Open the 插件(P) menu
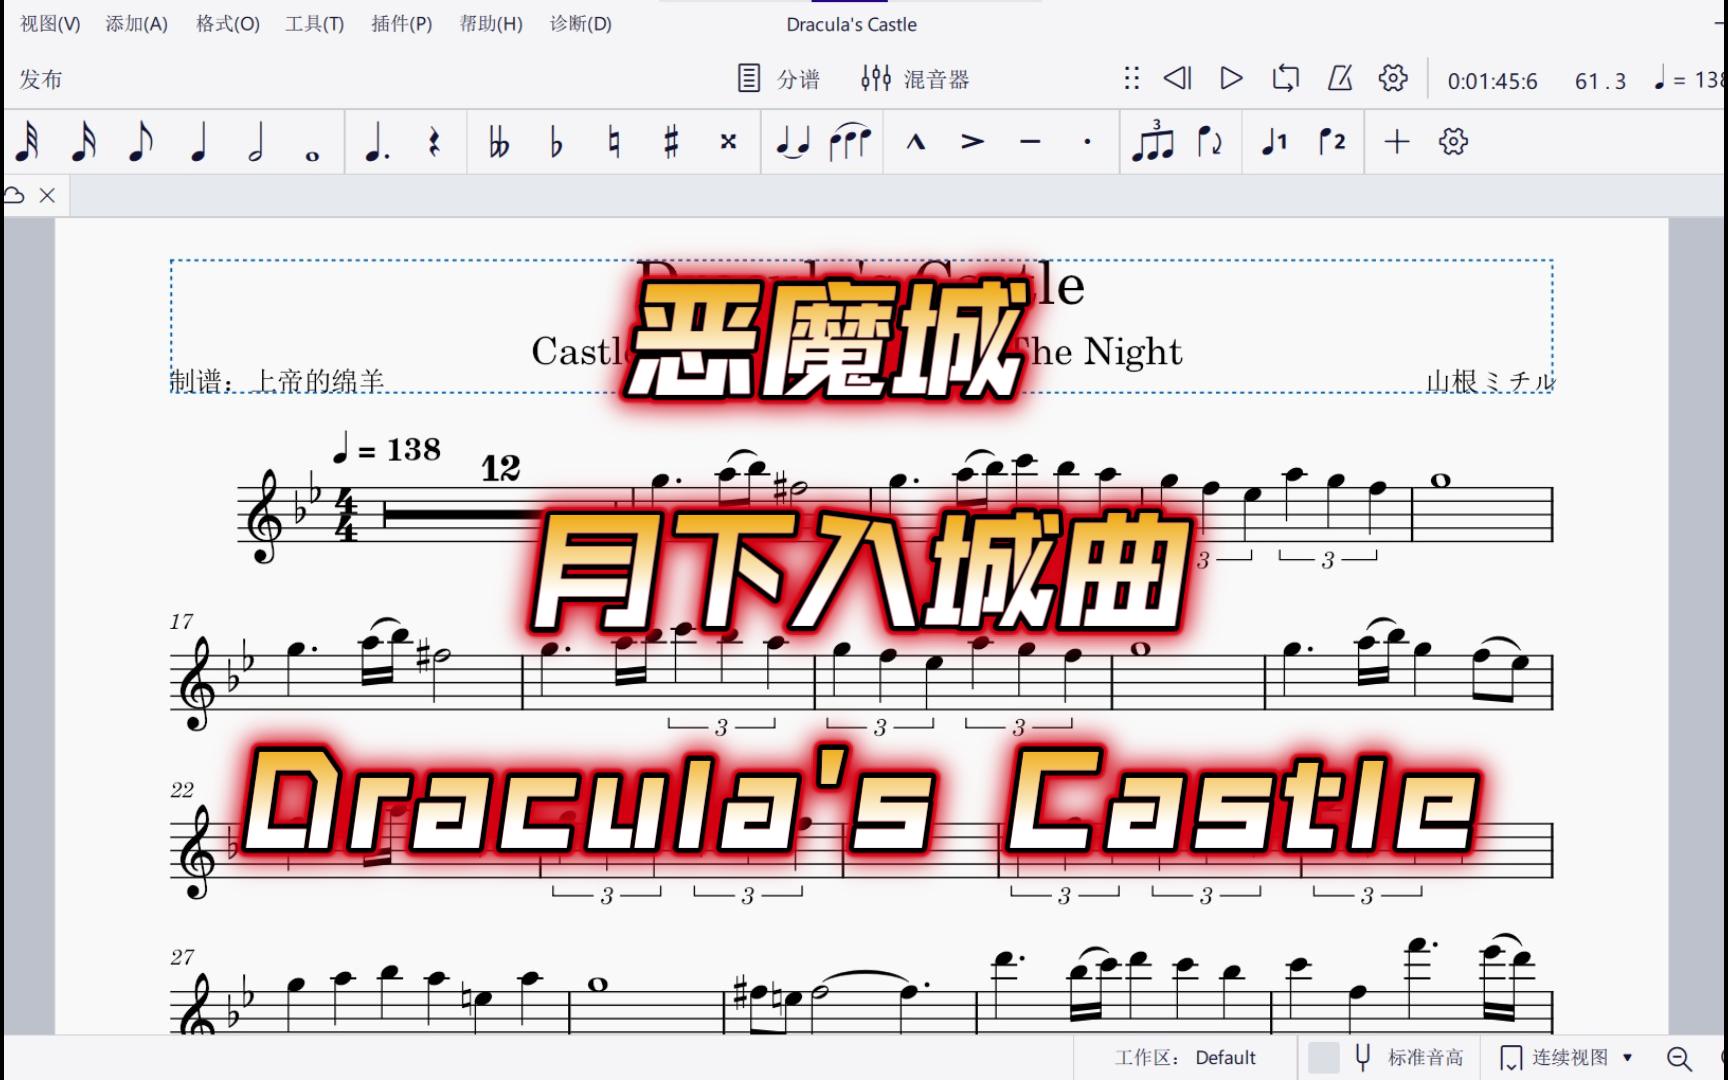1728x1080 pixels. pos(401,23)
